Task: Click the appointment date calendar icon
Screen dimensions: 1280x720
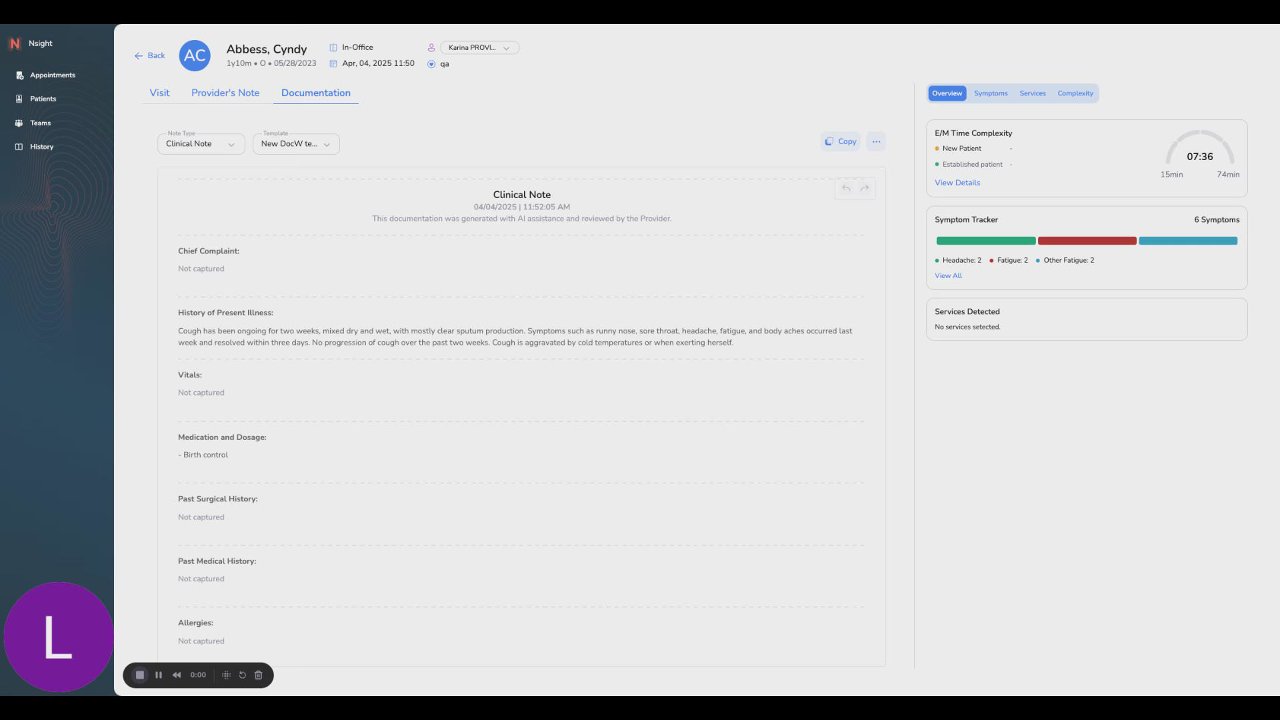Action: click(333, 63)
